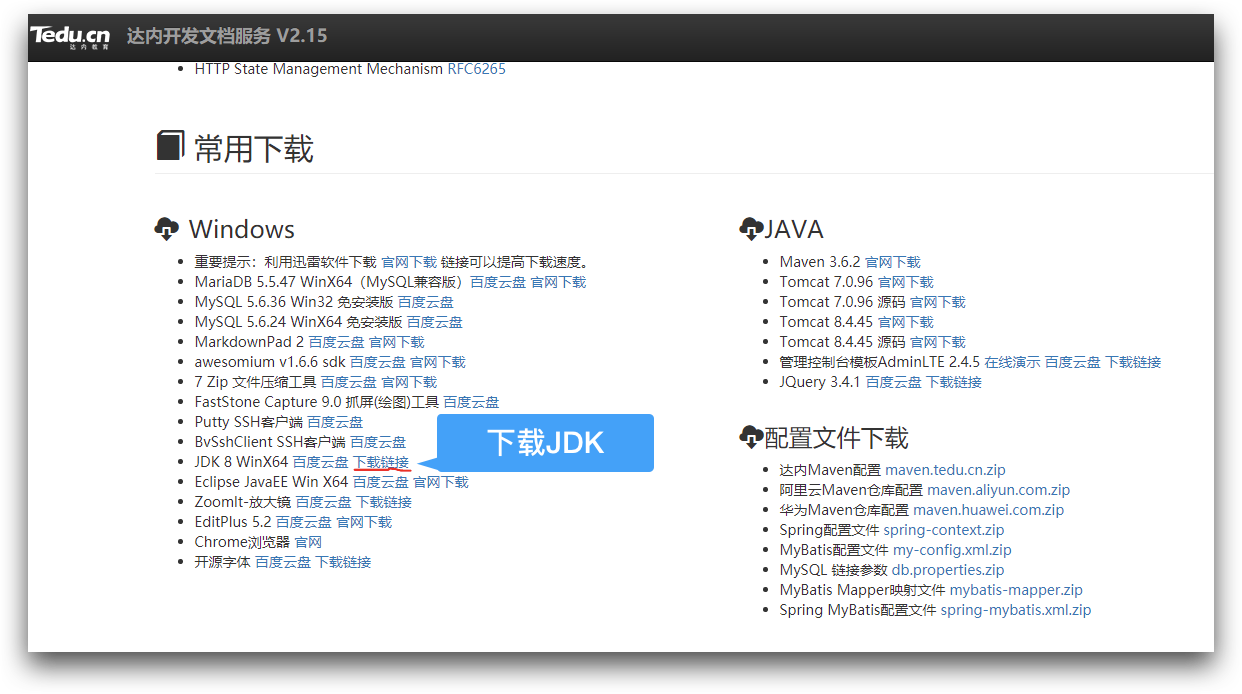Click ZoomIt-放大镜 下载链接
Screen dimensions: 1242x694
[x=384, y=502]
